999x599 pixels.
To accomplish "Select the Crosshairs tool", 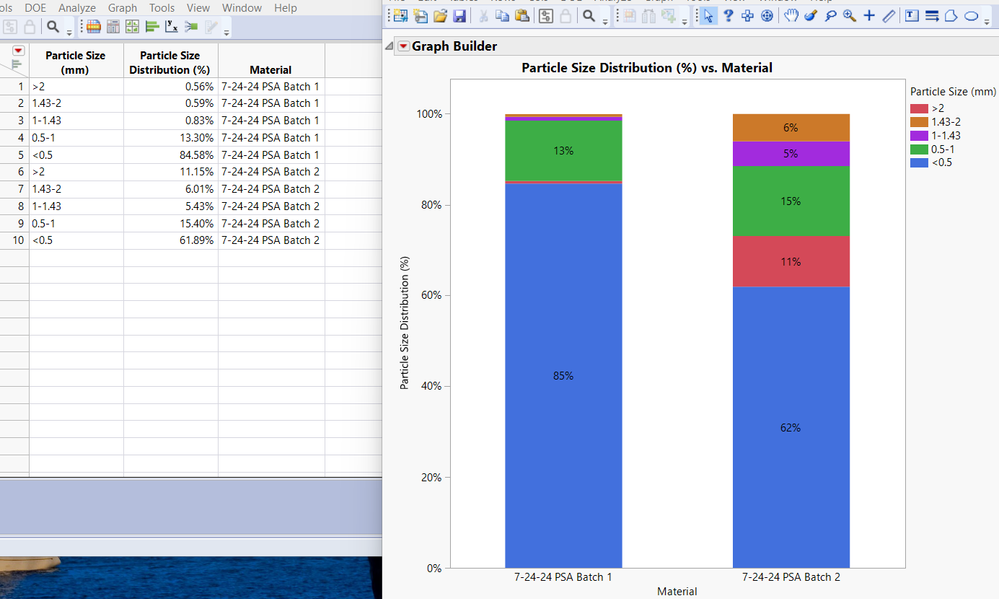I will (868, 16).
